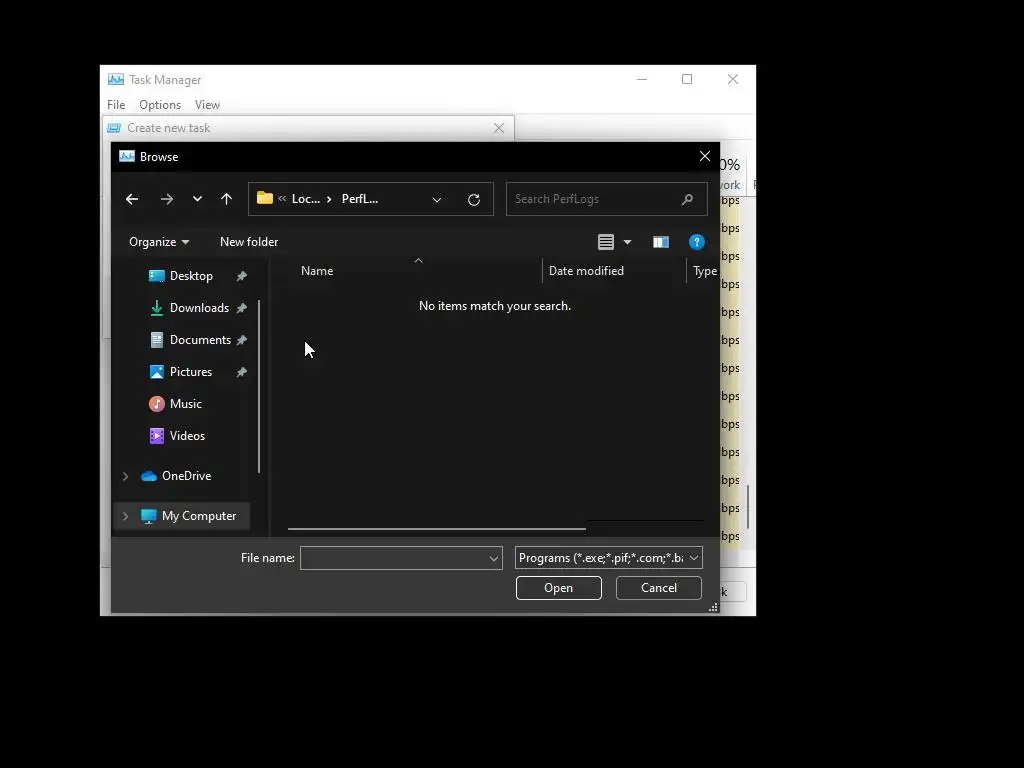1024x768 pixels.
Task: Sort by the Type column header
Action: coord(705,271)
